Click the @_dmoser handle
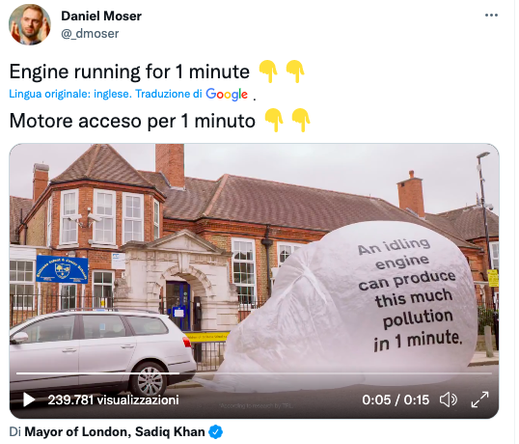519x444 pixels. tap(90, 34)
